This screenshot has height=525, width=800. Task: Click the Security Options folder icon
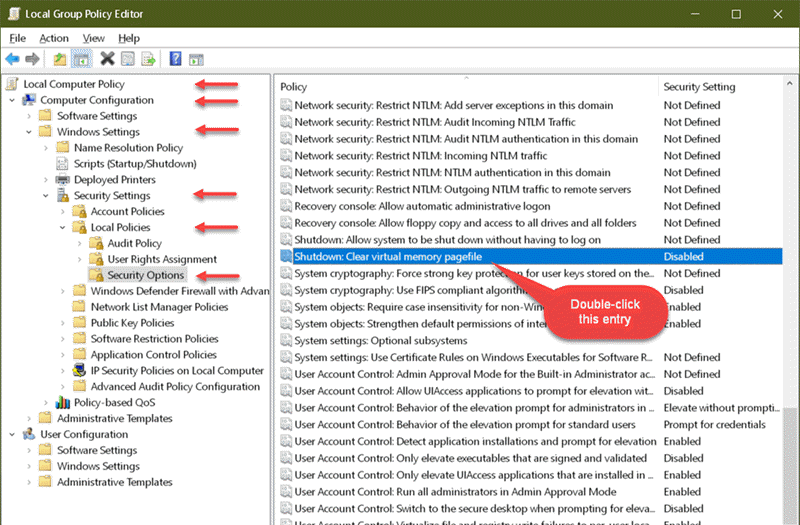click(96, 274)
